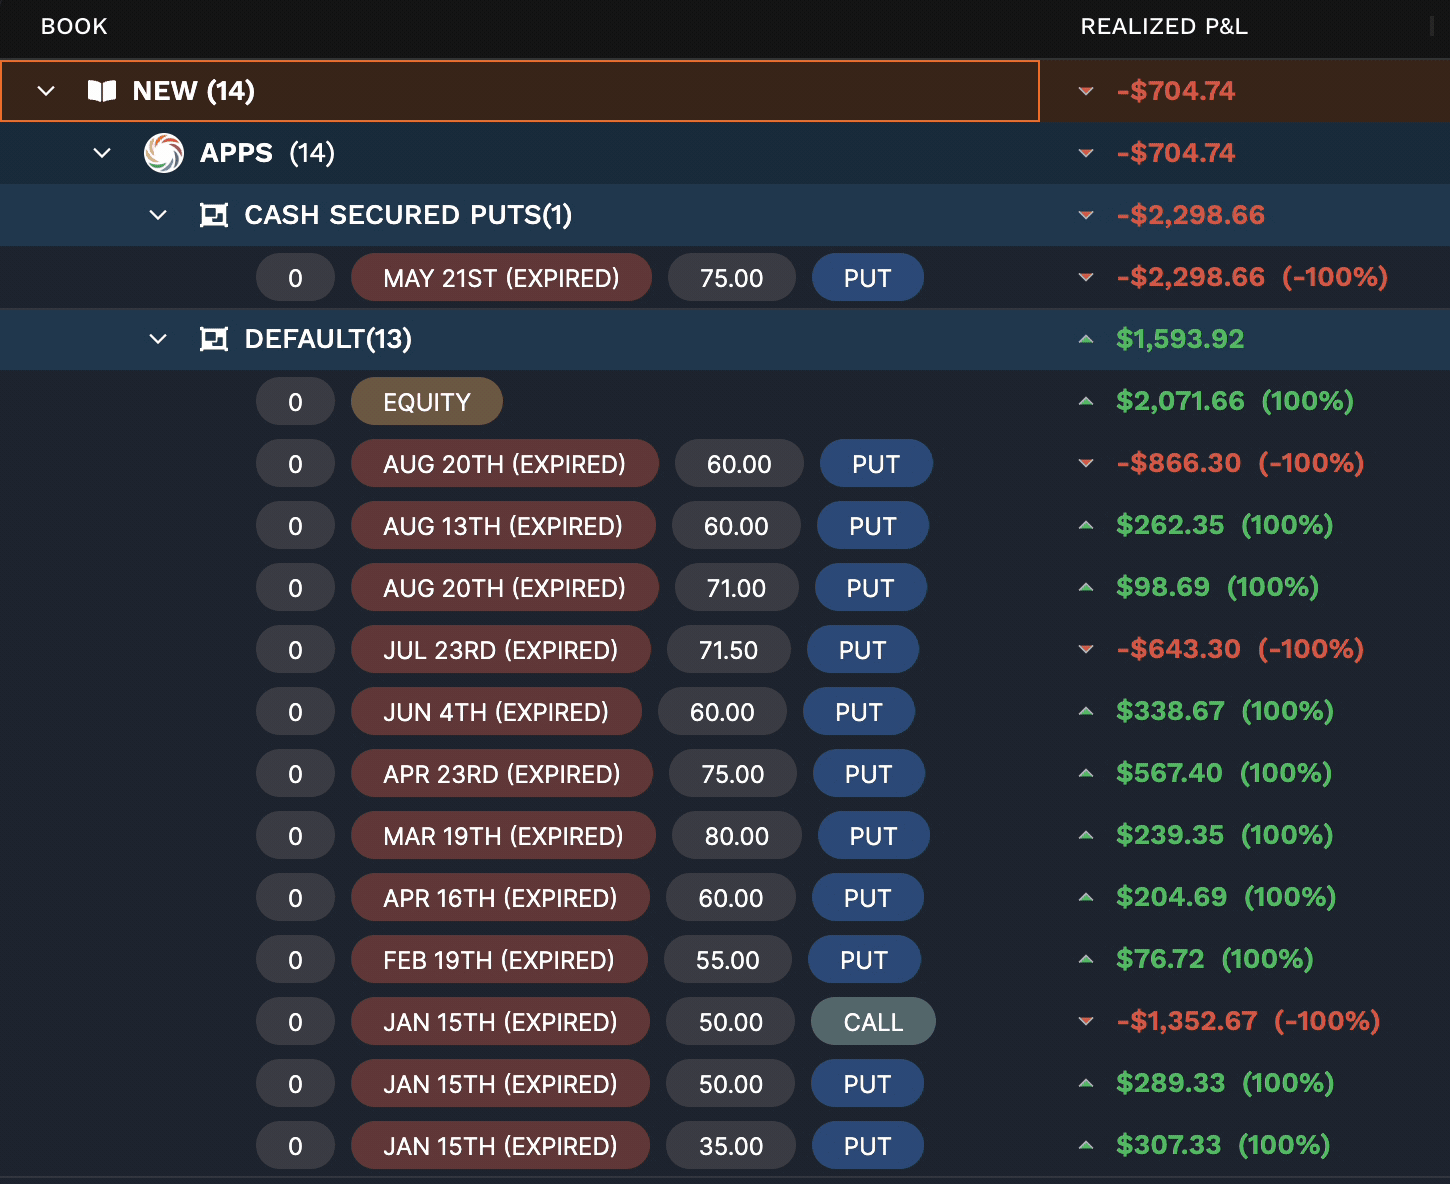Click the MAY 21ST (EXPIRED) badge
Screen dimensions: 1450x1184
click(x=501, y=278)
